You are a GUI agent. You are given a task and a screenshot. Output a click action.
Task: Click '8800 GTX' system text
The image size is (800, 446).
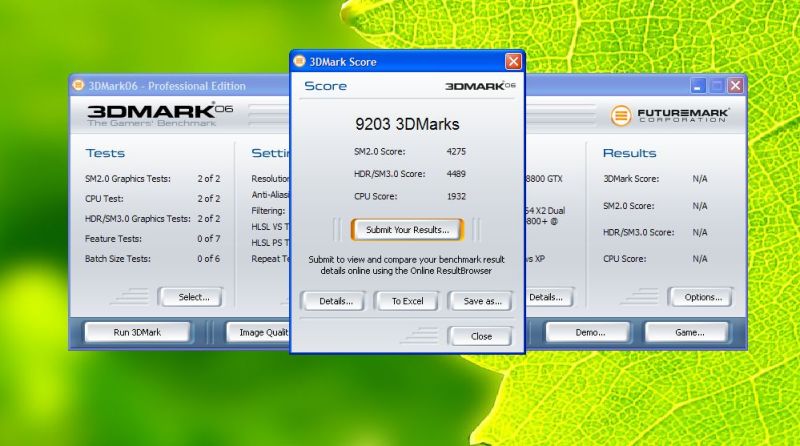[x=544, y=179]
